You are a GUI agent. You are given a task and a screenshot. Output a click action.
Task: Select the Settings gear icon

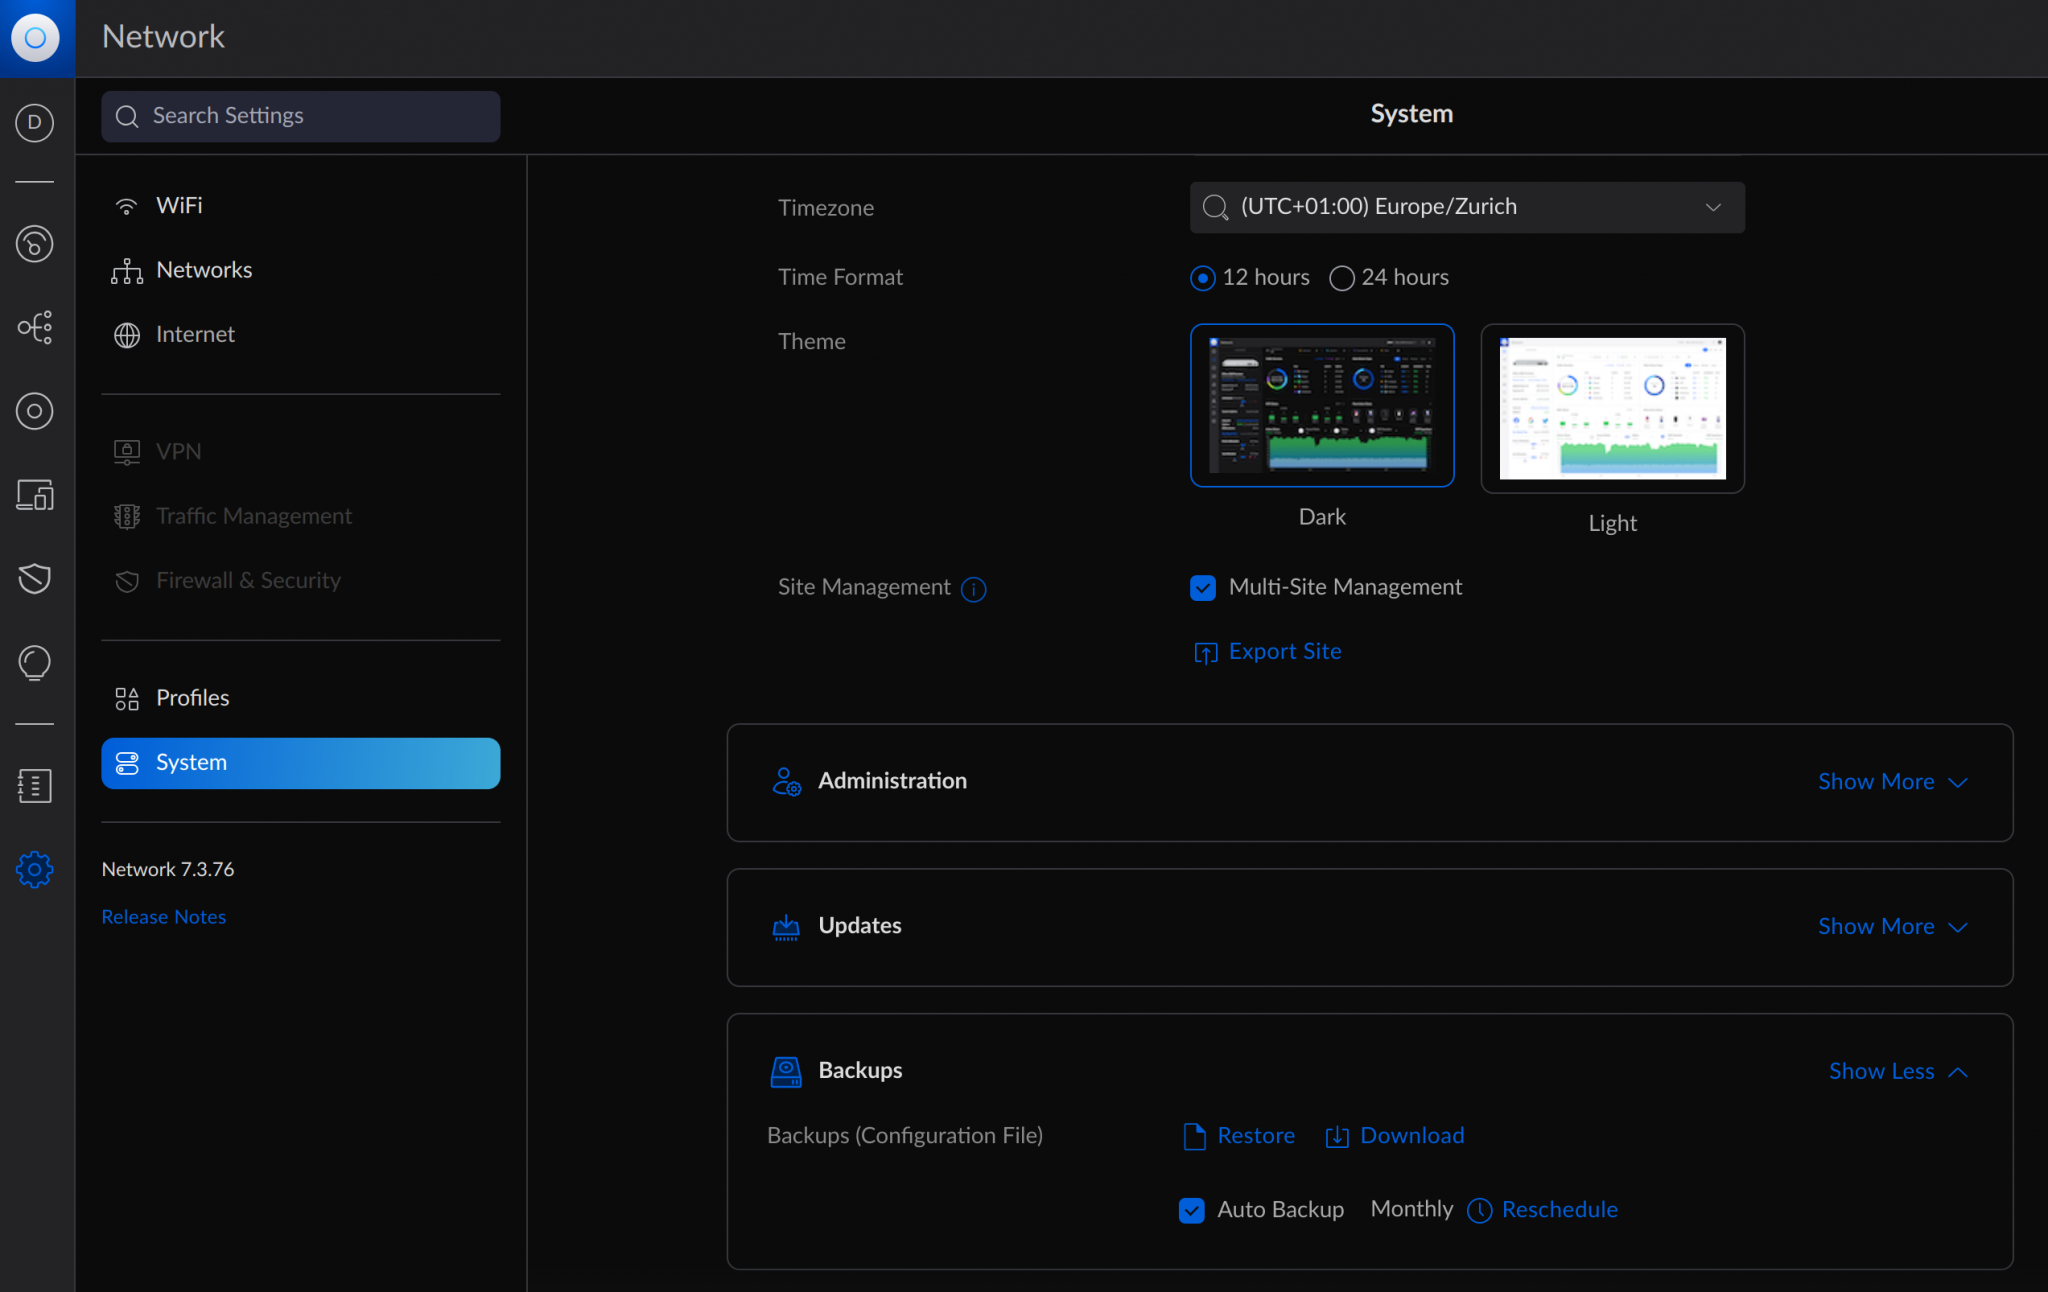(x=35, y=869)
